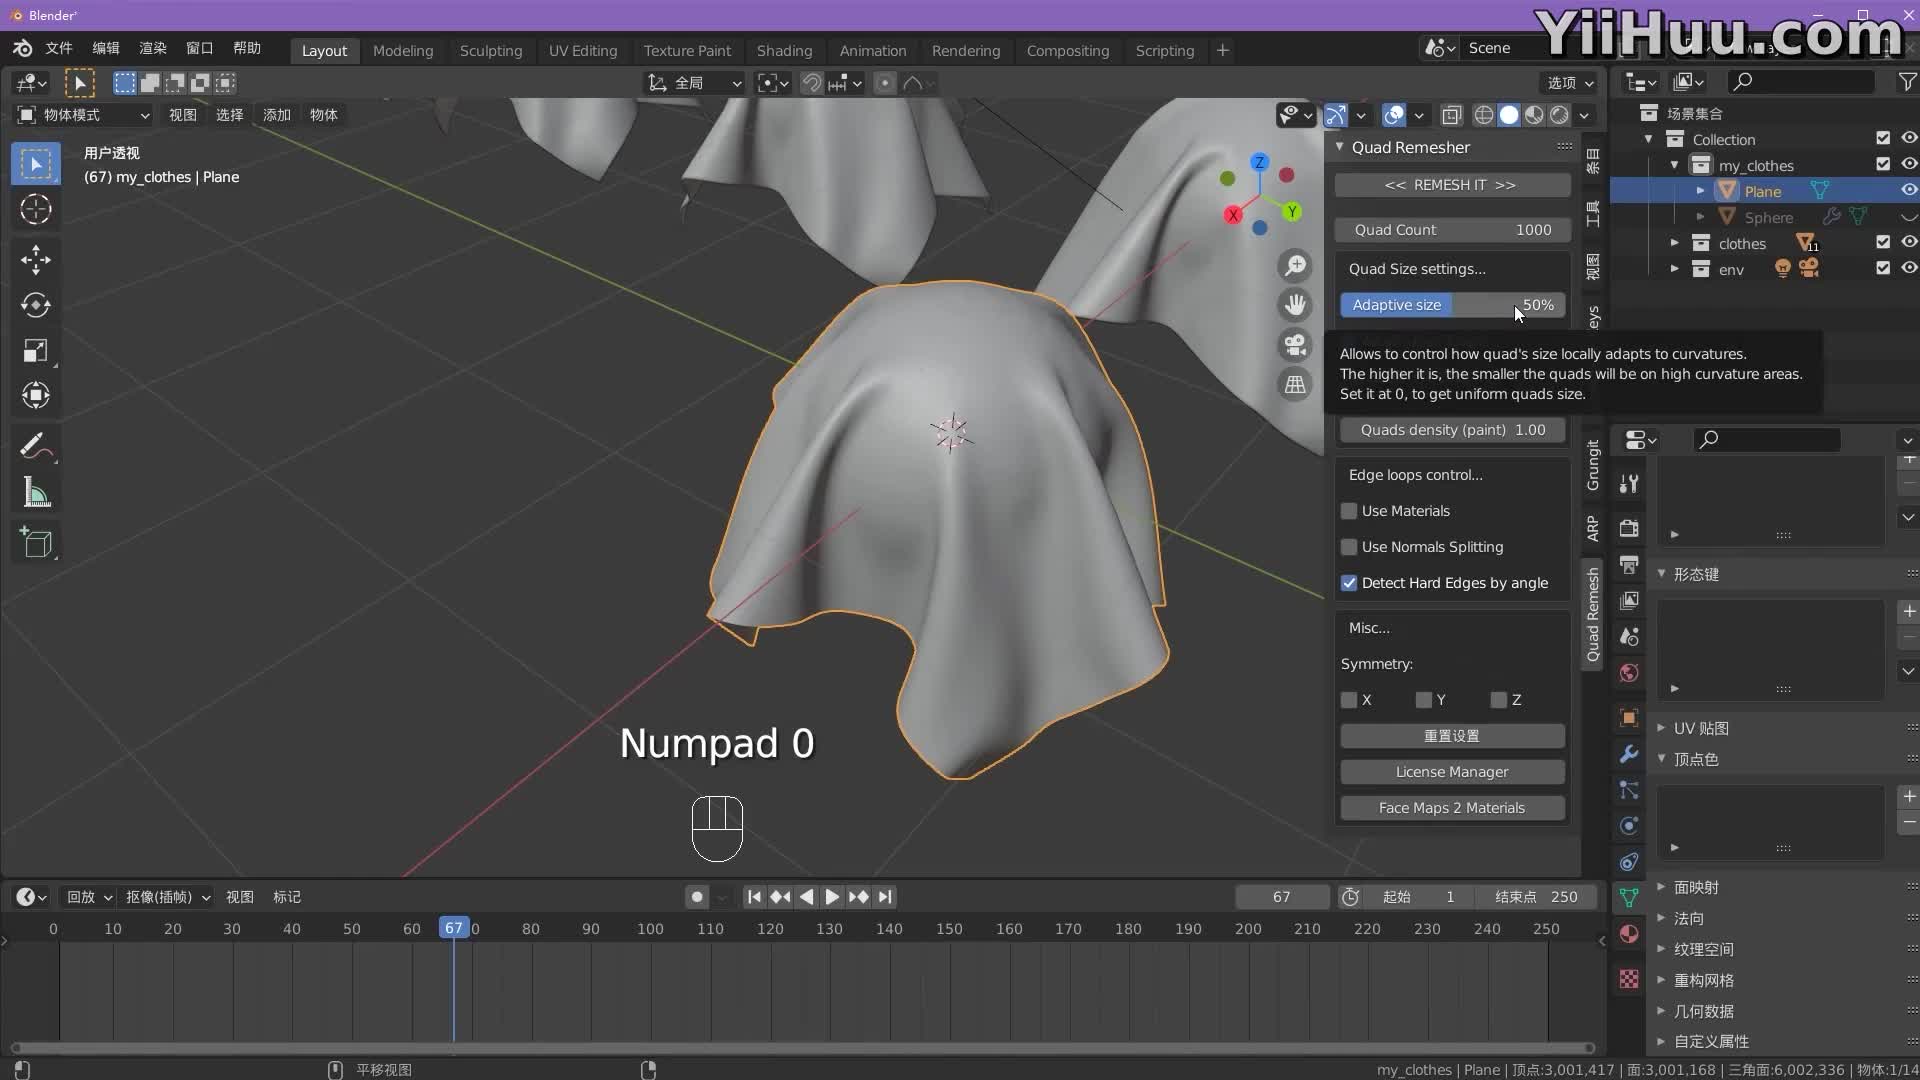
Task: Select the Measure tool
Action: pos(36,492)
